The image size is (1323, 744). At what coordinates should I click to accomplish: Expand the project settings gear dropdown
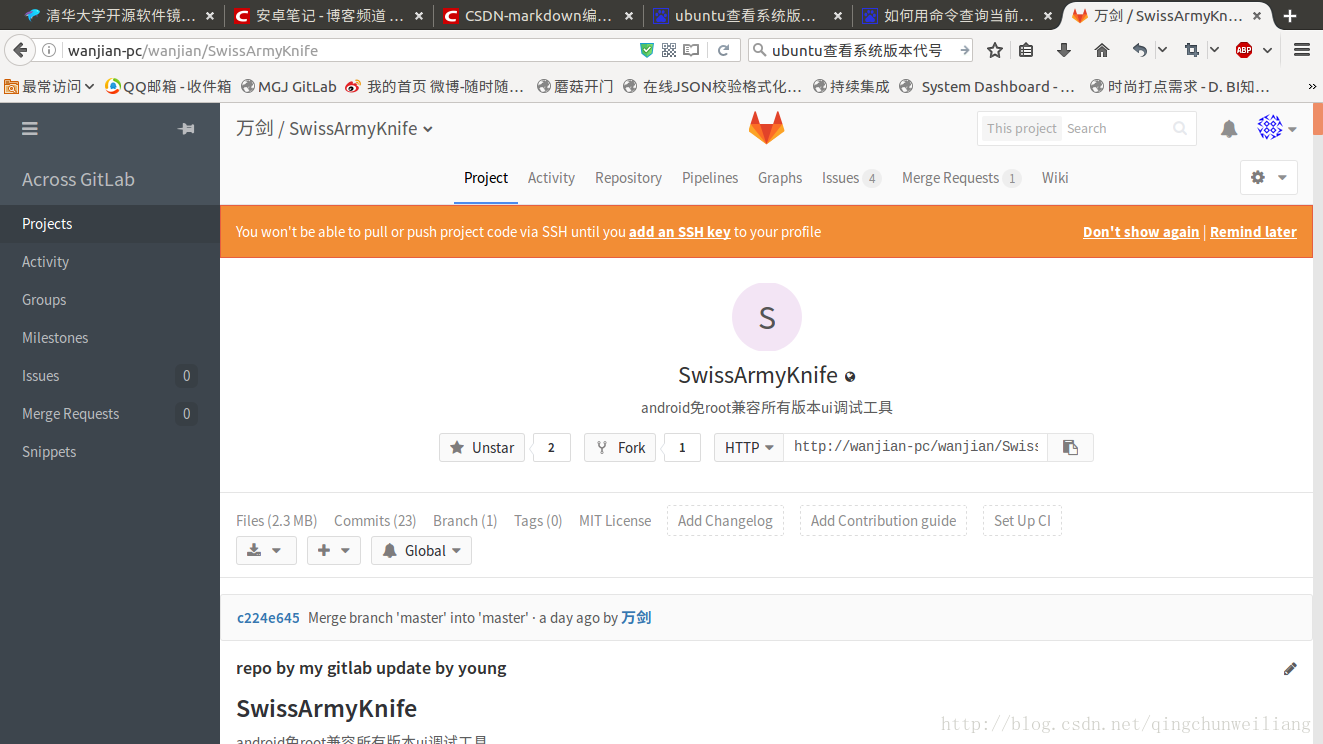[1269, 177]
